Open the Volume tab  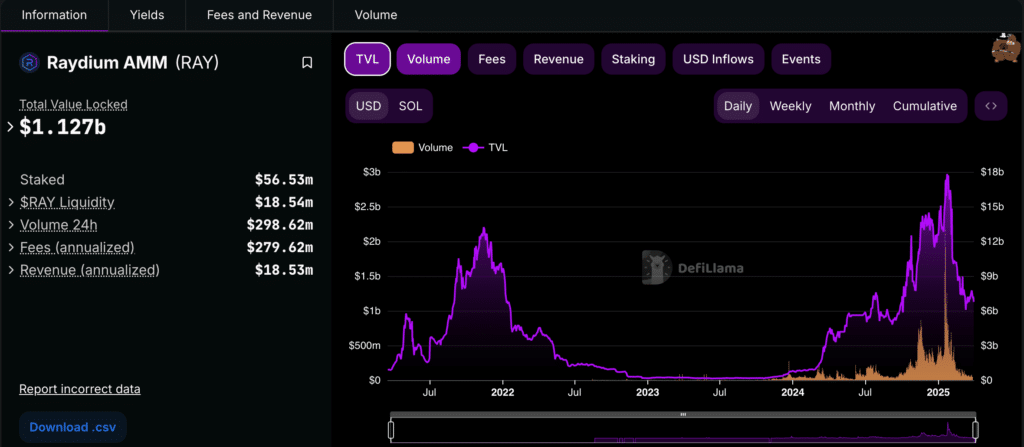[376, 15]
